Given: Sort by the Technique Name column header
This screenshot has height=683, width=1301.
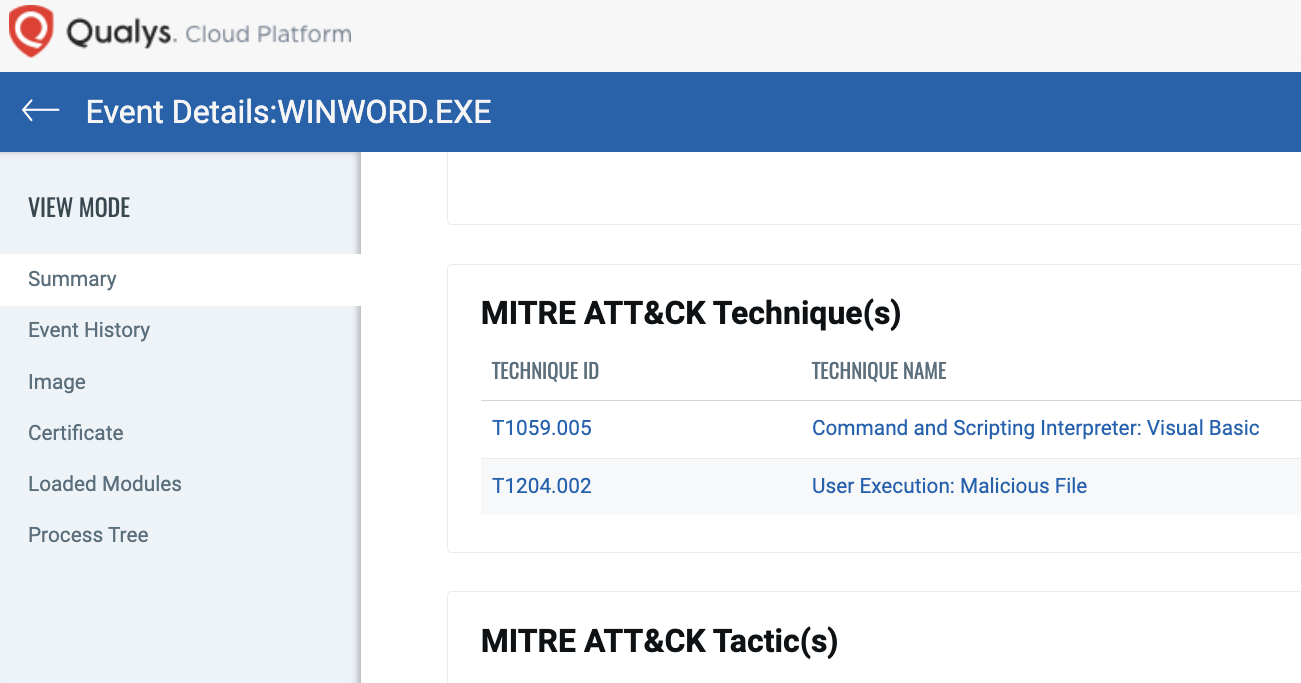Looking at the screenshot, I should click(878, 370).
